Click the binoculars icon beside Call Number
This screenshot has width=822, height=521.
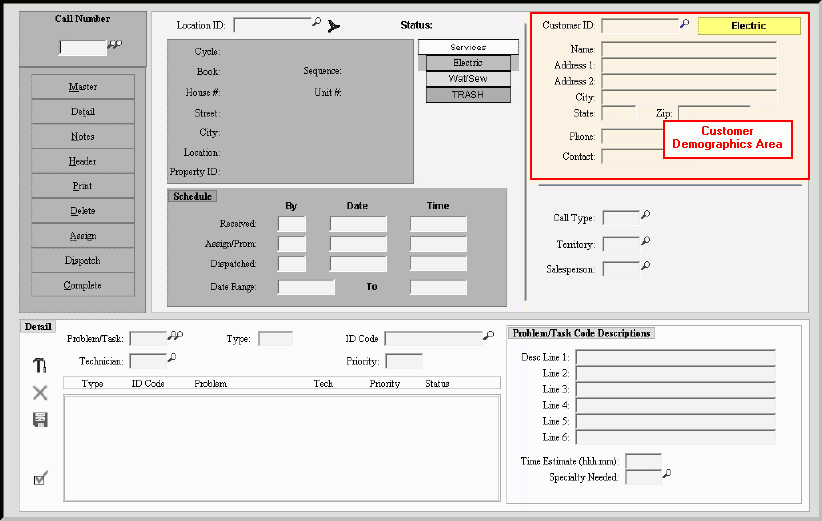[x=114, y=45]
